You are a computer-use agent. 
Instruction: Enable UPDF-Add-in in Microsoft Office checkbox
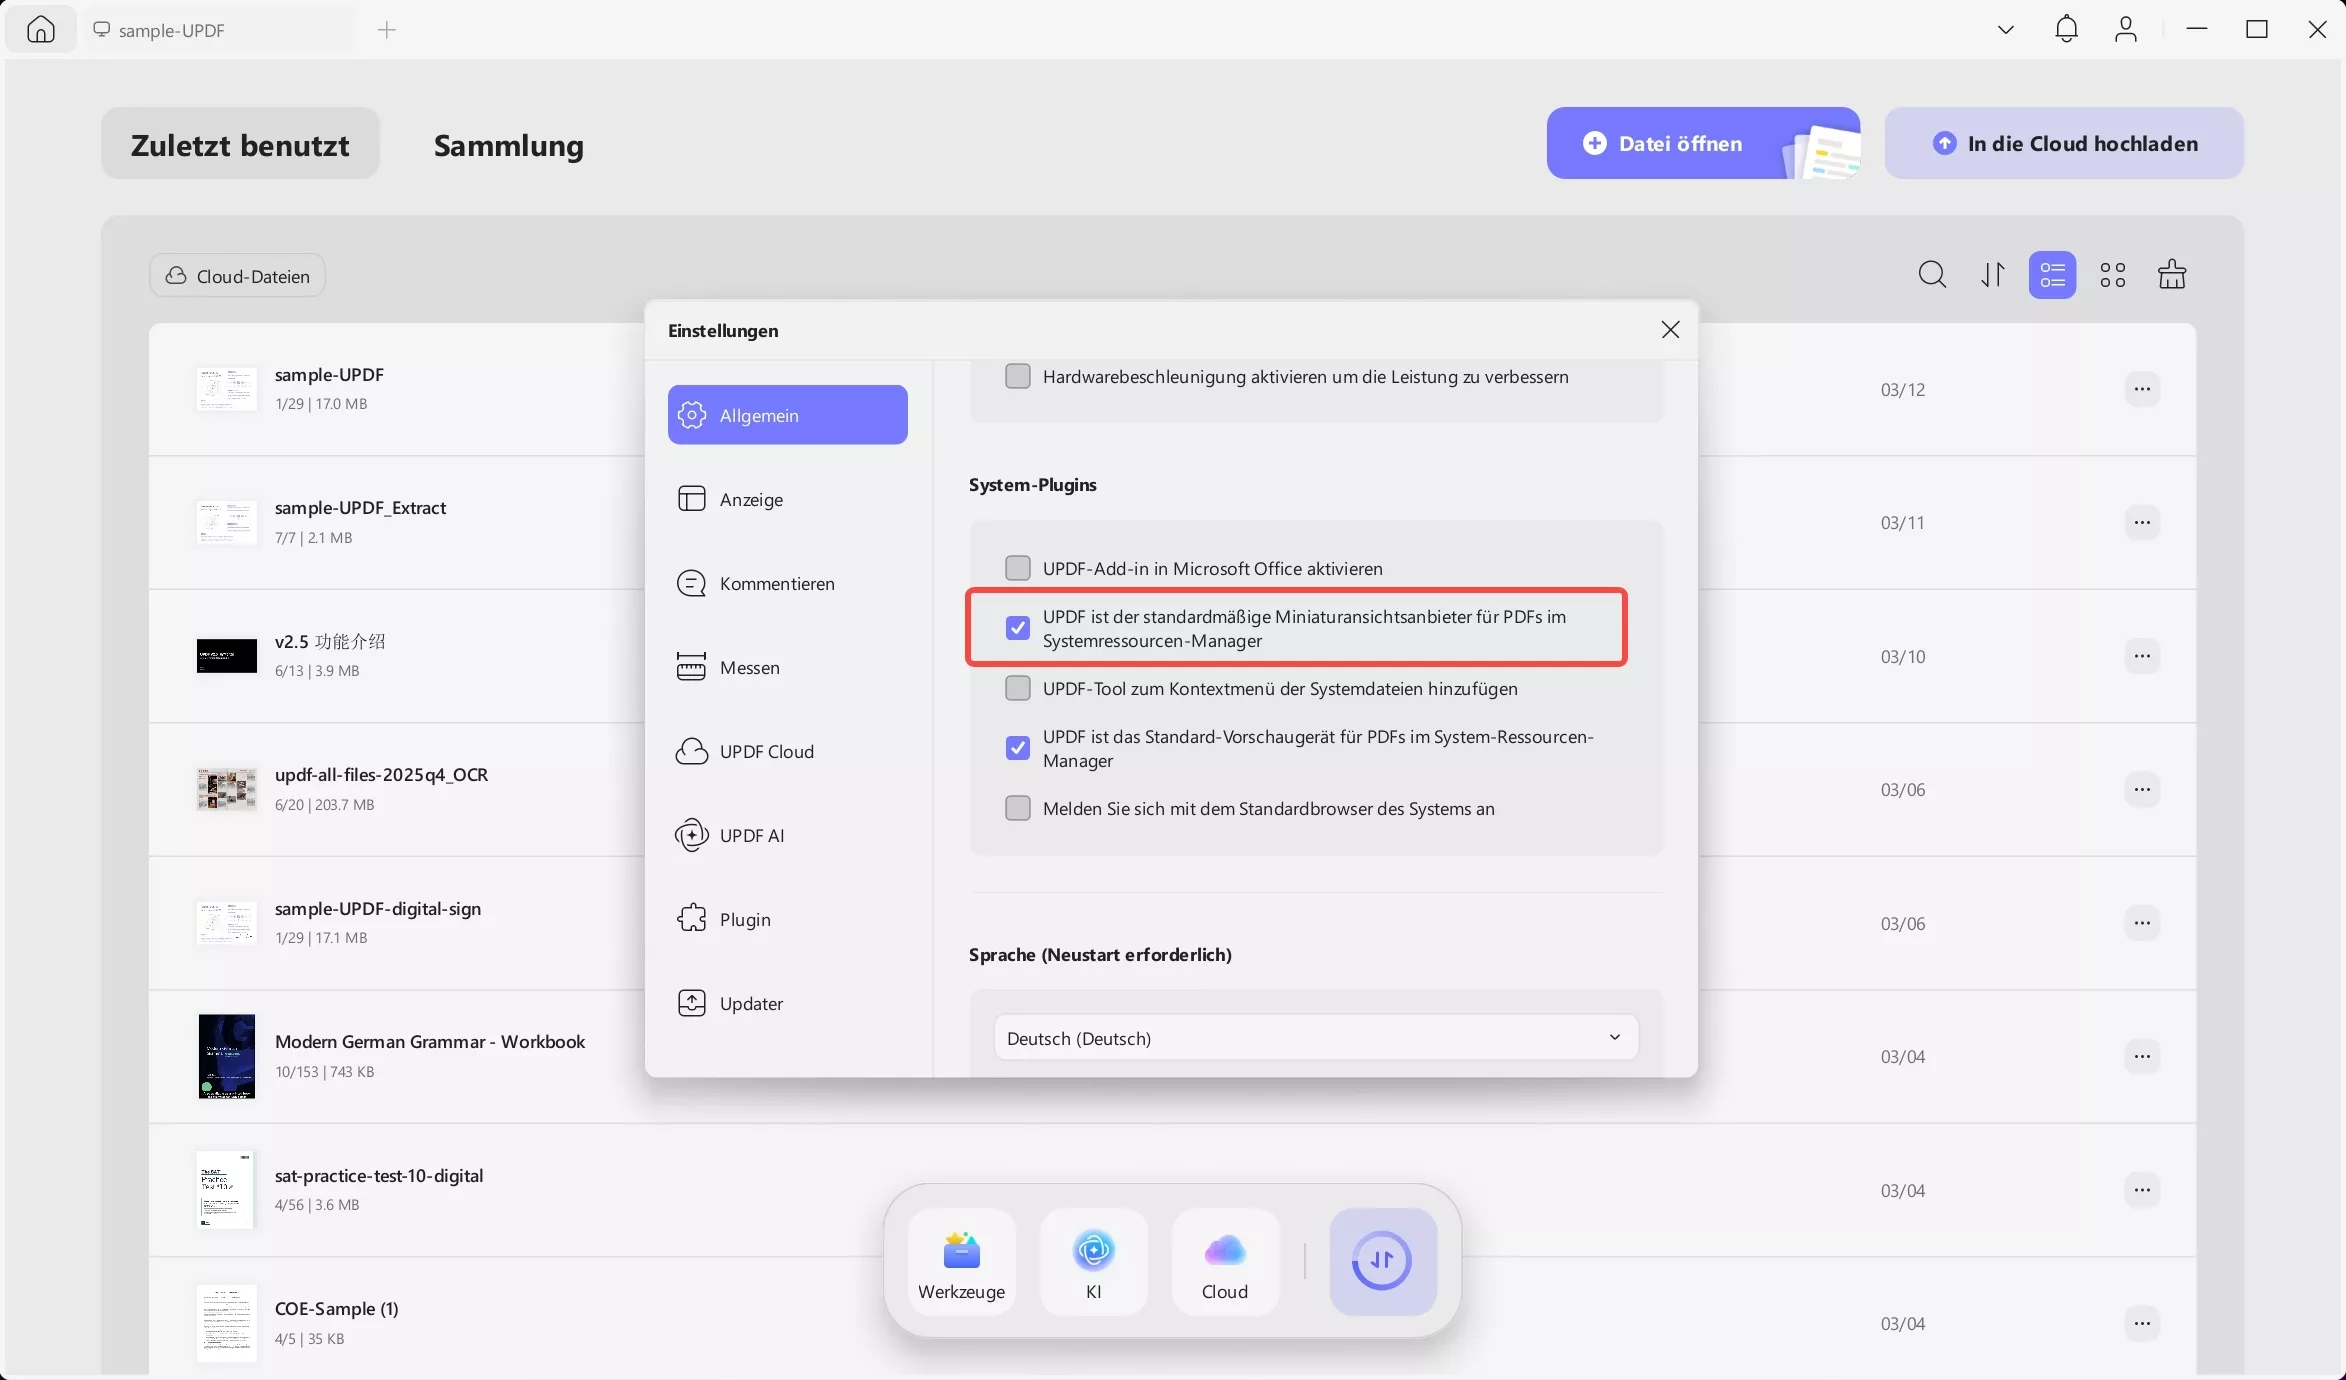pyautogui.click(x=1017, y=568)
